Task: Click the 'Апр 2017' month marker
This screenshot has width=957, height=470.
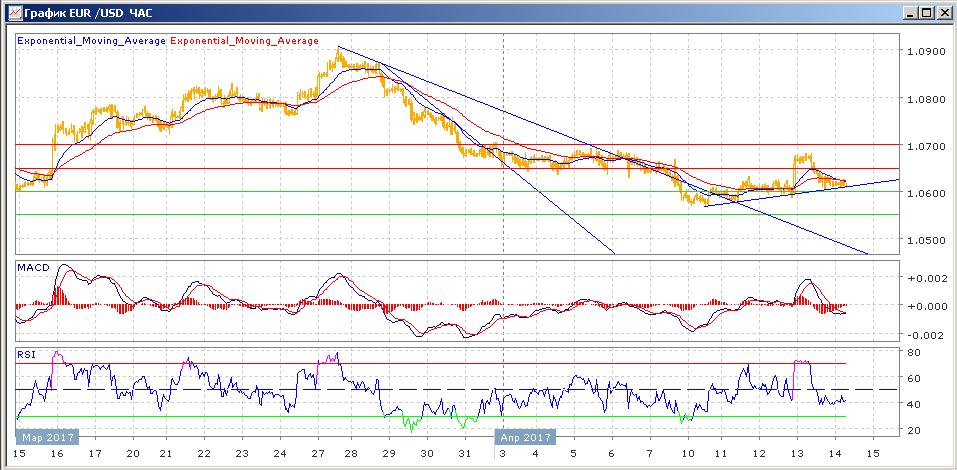Action: [525, 437]
